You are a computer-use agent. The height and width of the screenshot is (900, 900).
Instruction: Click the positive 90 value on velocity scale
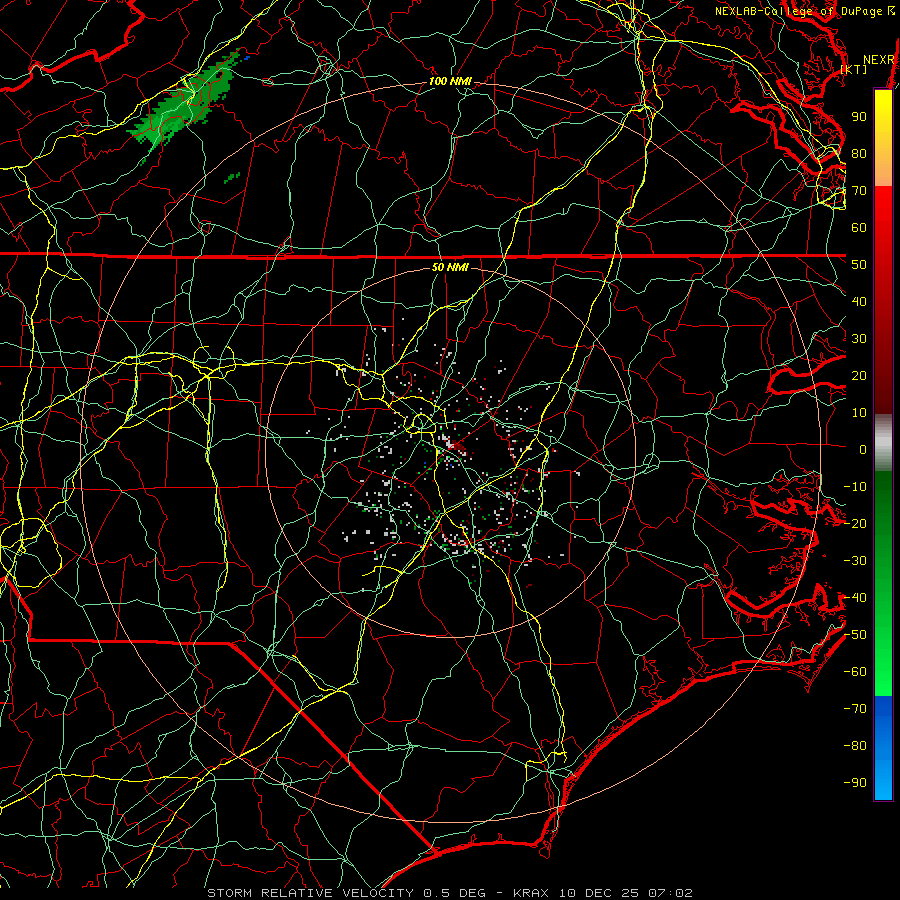(859, 117)
